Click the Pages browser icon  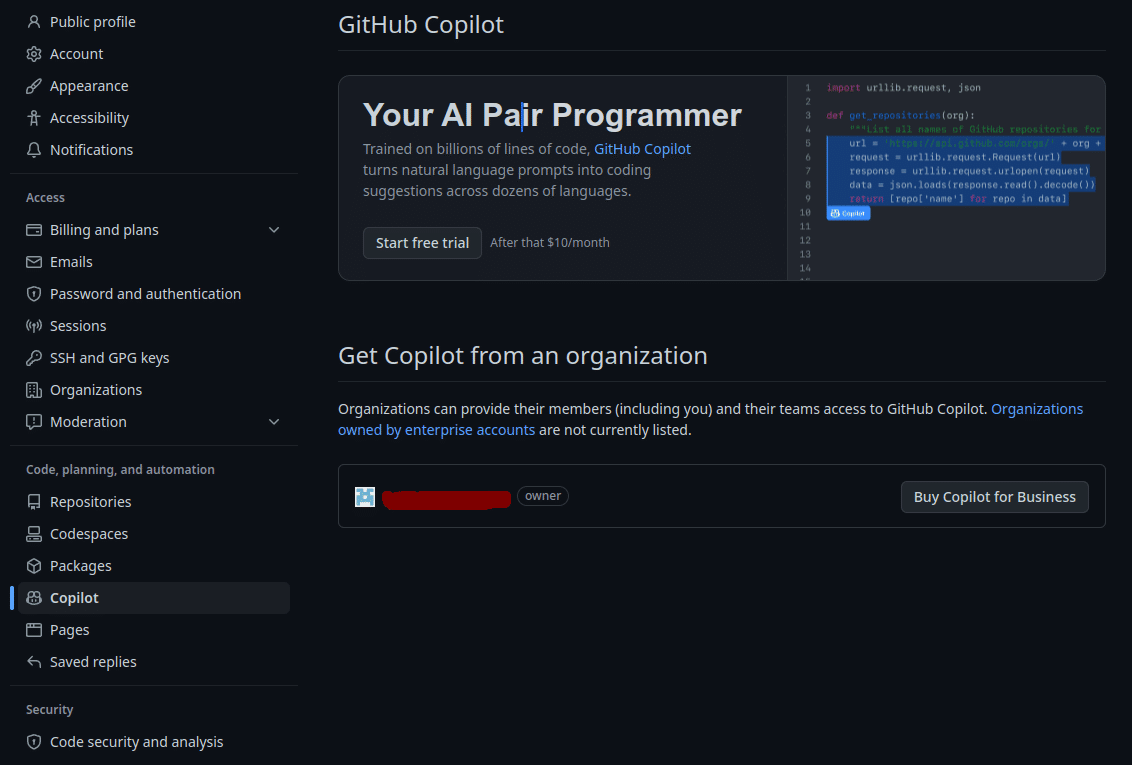tap(34, 630)
